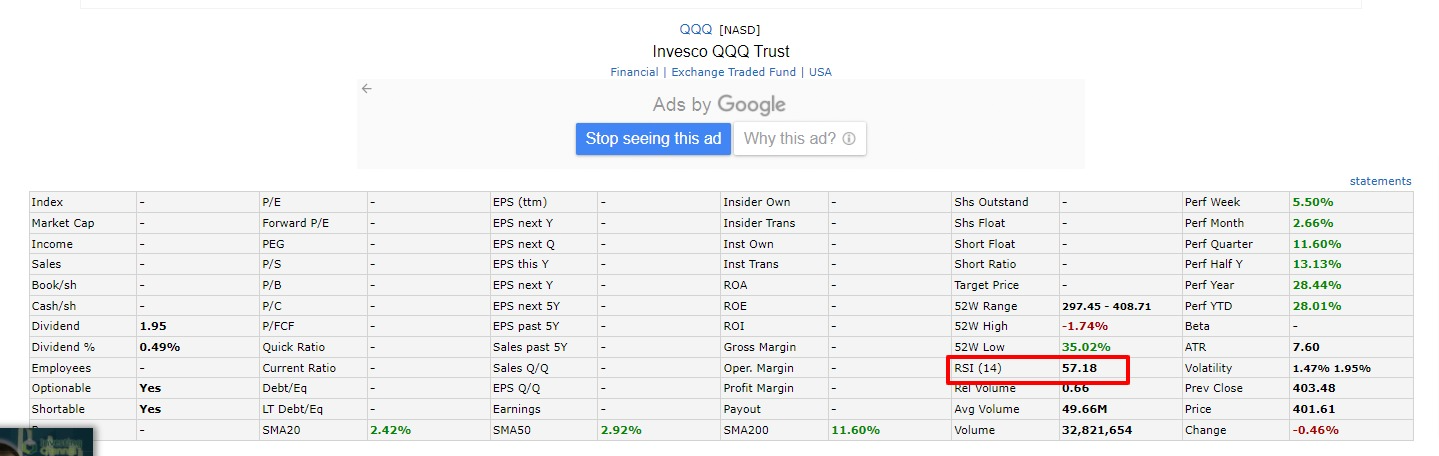
Task: Click the Payout label
Action: click(742, 409)
